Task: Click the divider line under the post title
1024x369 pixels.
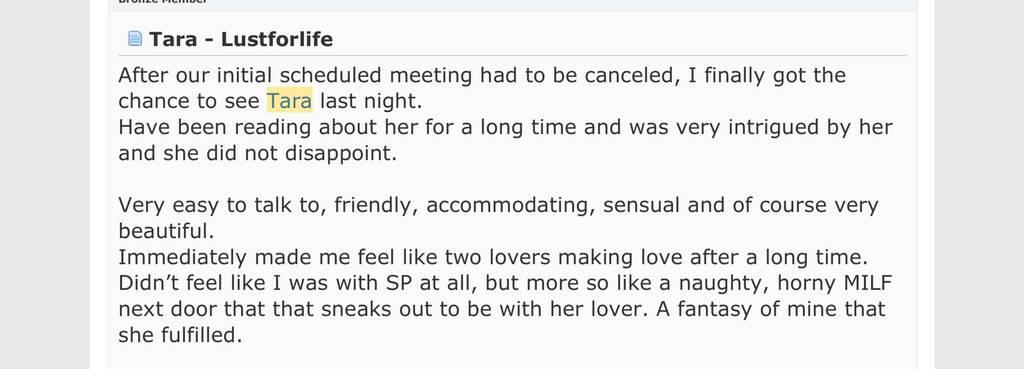Action: pos(513,56)
